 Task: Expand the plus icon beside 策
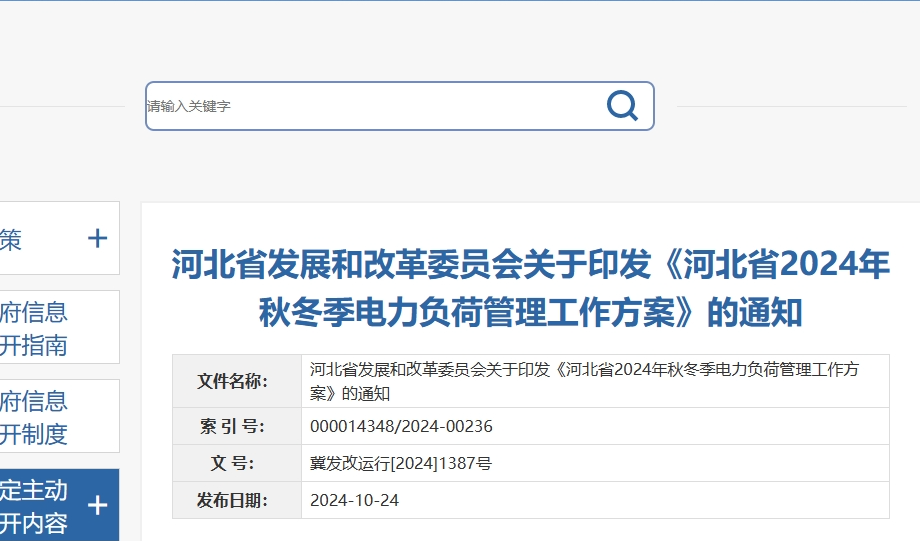click(97, 238)
